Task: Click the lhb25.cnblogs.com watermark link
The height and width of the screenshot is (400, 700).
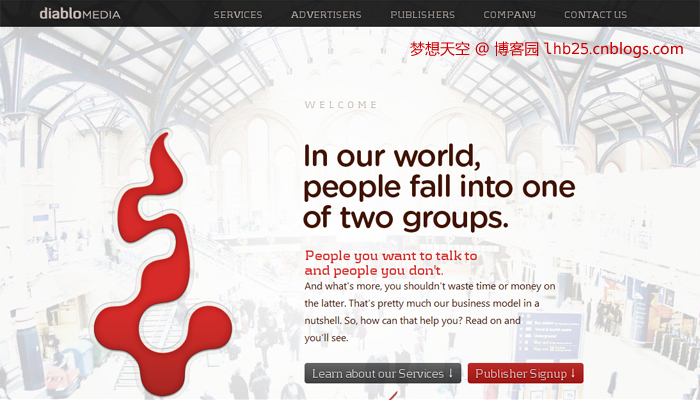Action: click(x=614, y=49)
